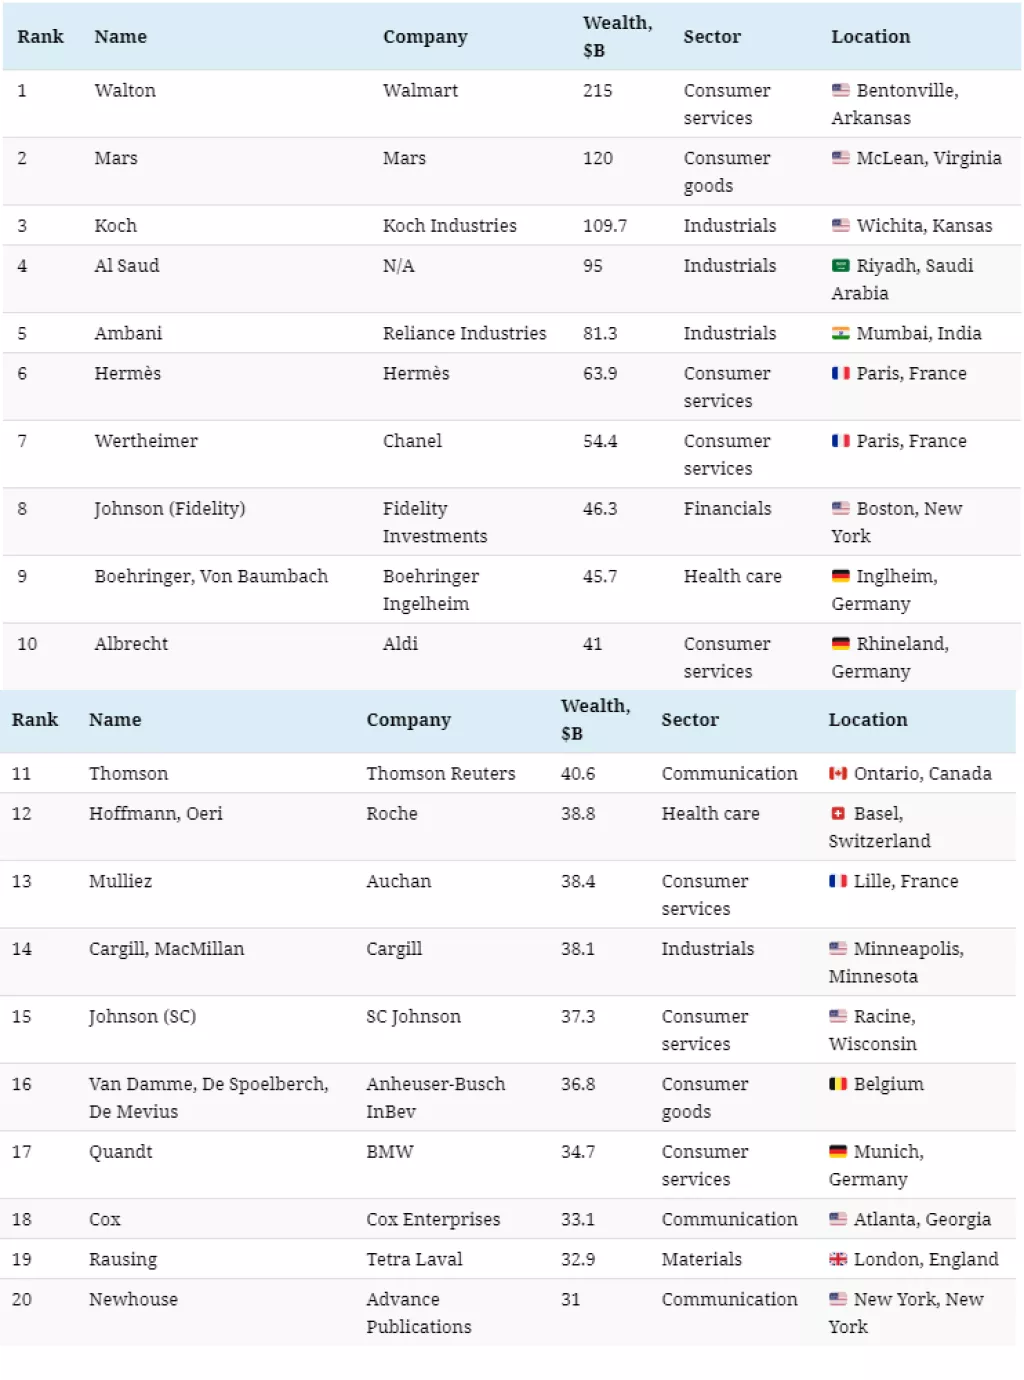Click the Thomson Reuters company name
The image size is (1024, 1380).
[x=440, y=774]
